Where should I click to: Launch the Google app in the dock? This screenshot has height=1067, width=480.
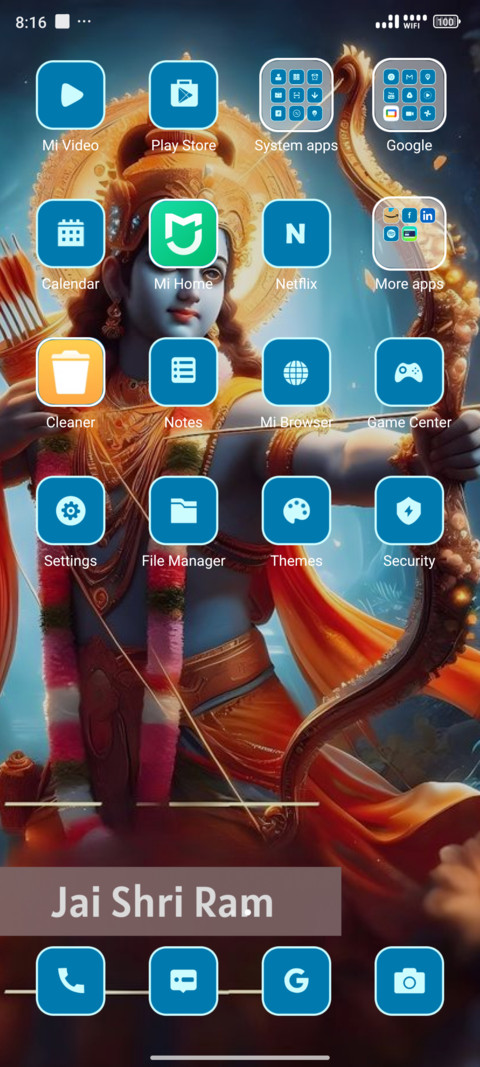pos(296,981)
